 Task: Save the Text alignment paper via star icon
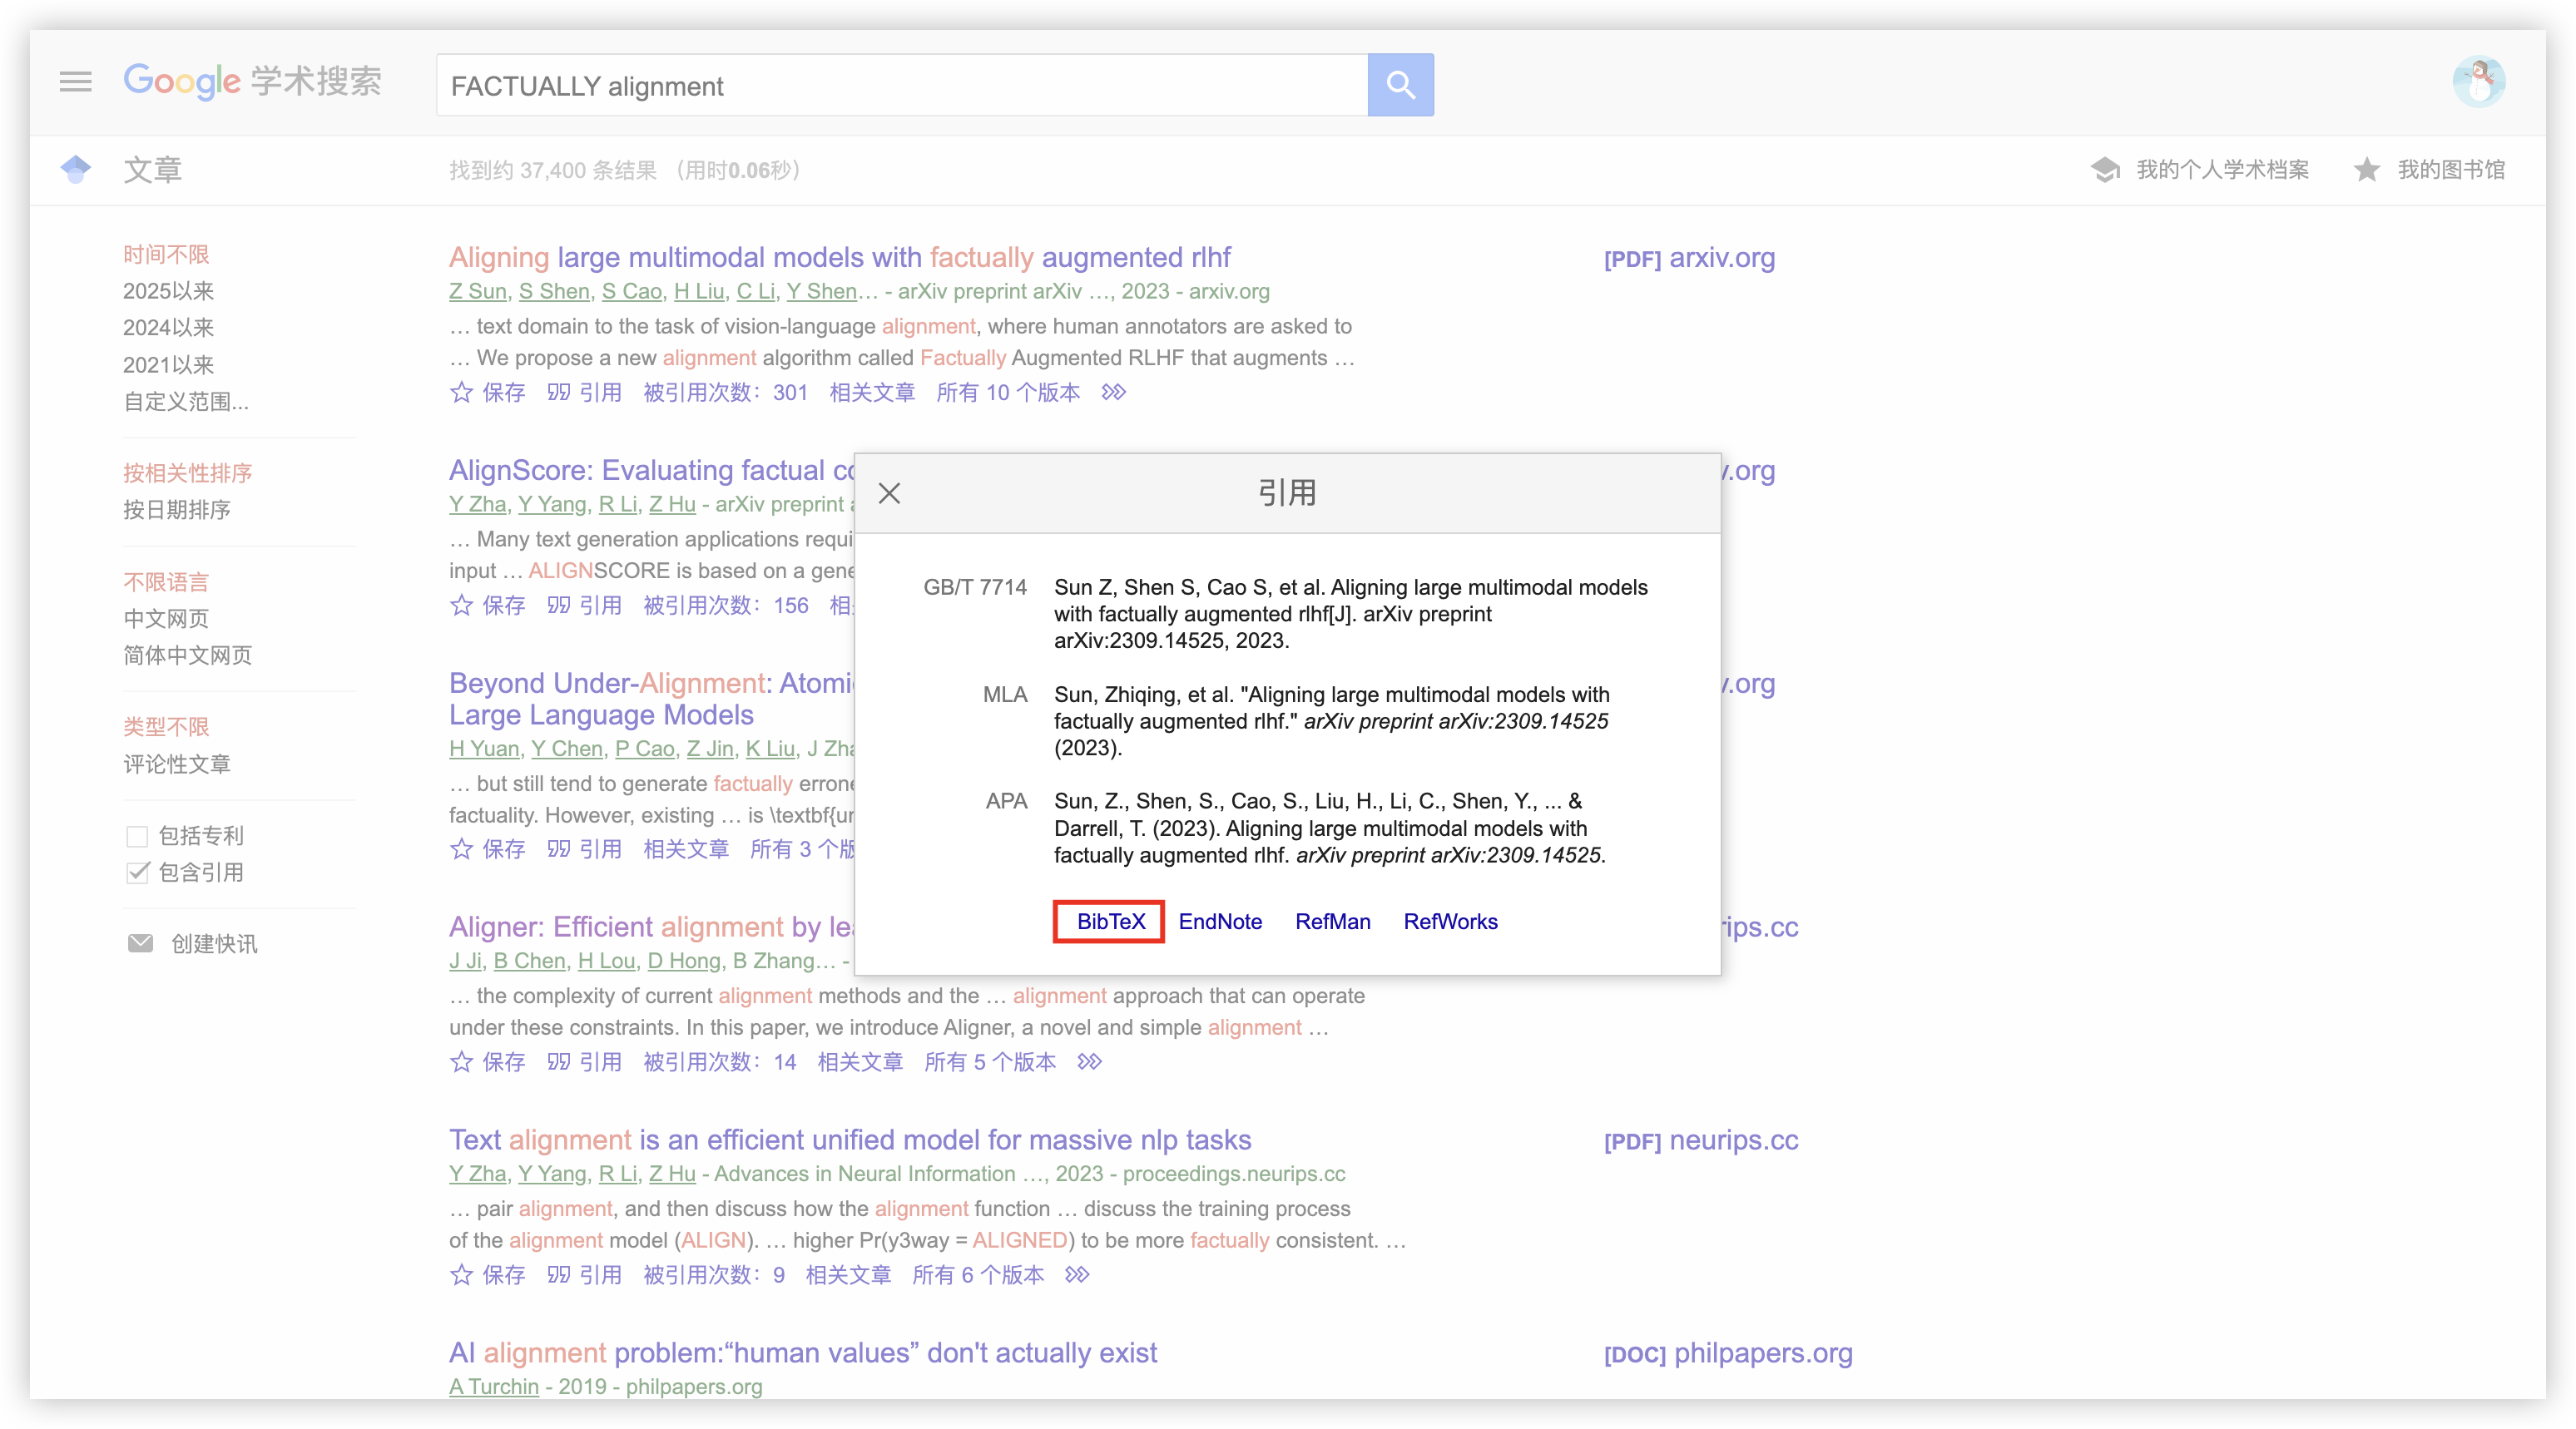pos(461,1275)
